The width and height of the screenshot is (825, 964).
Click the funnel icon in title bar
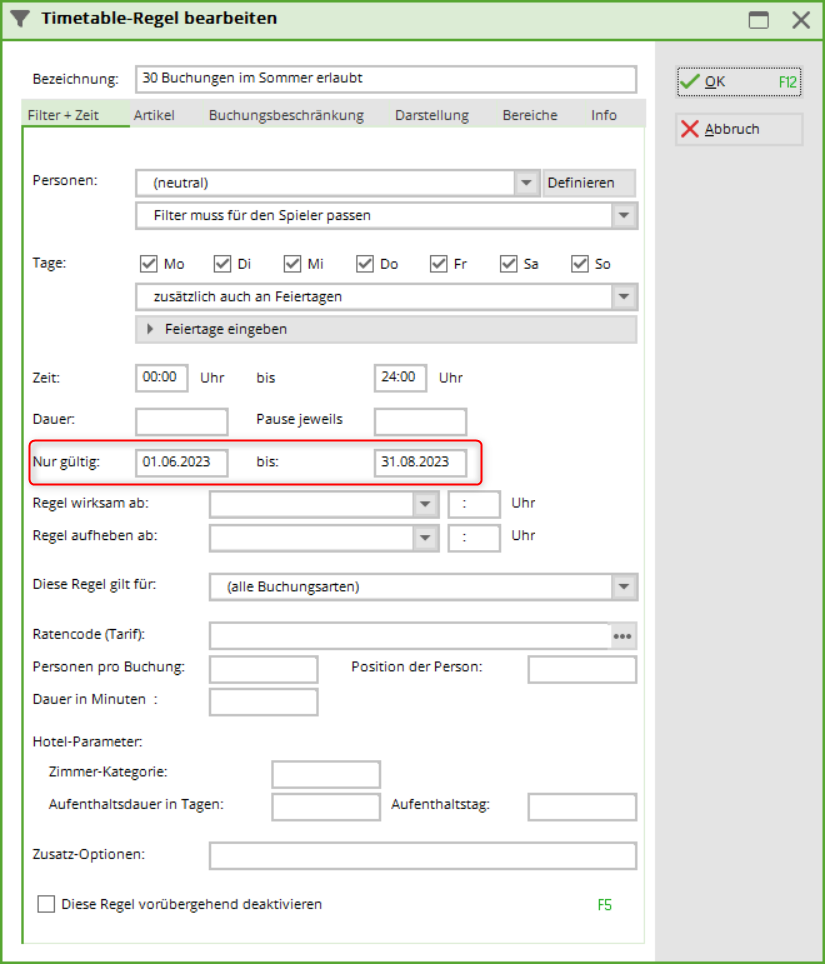(x=20, y=19)
